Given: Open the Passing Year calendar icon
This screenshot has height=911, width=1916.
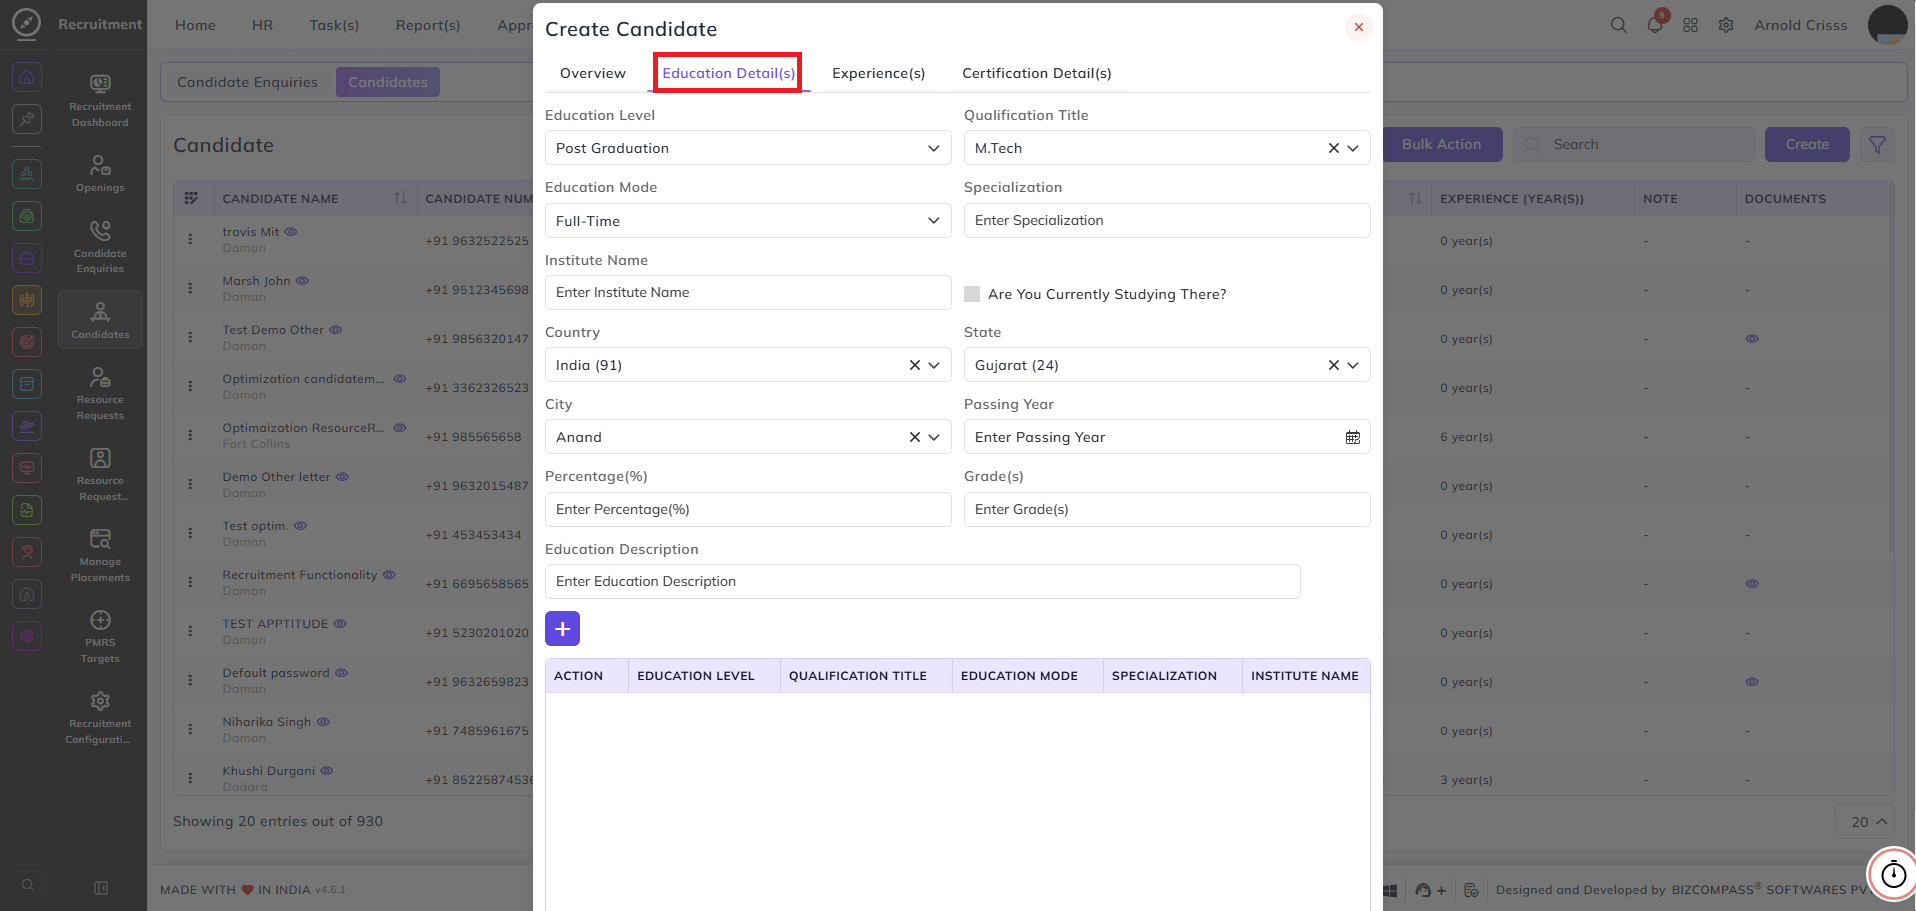Looking at the screenshot, I should 1352,437.
